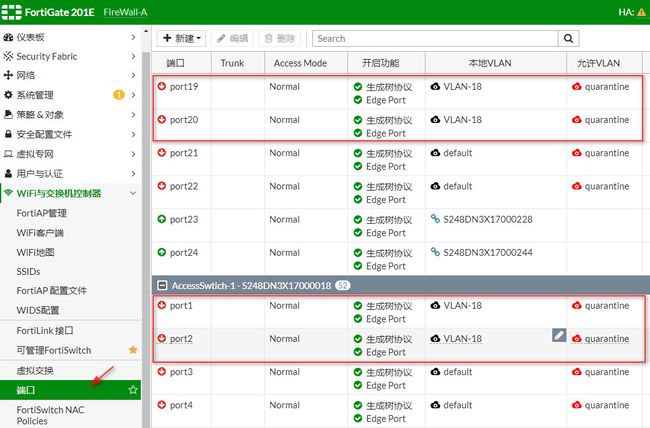Click the link icon beside S248DN3X17000228

pyautogui.click(x=435, y=219)
